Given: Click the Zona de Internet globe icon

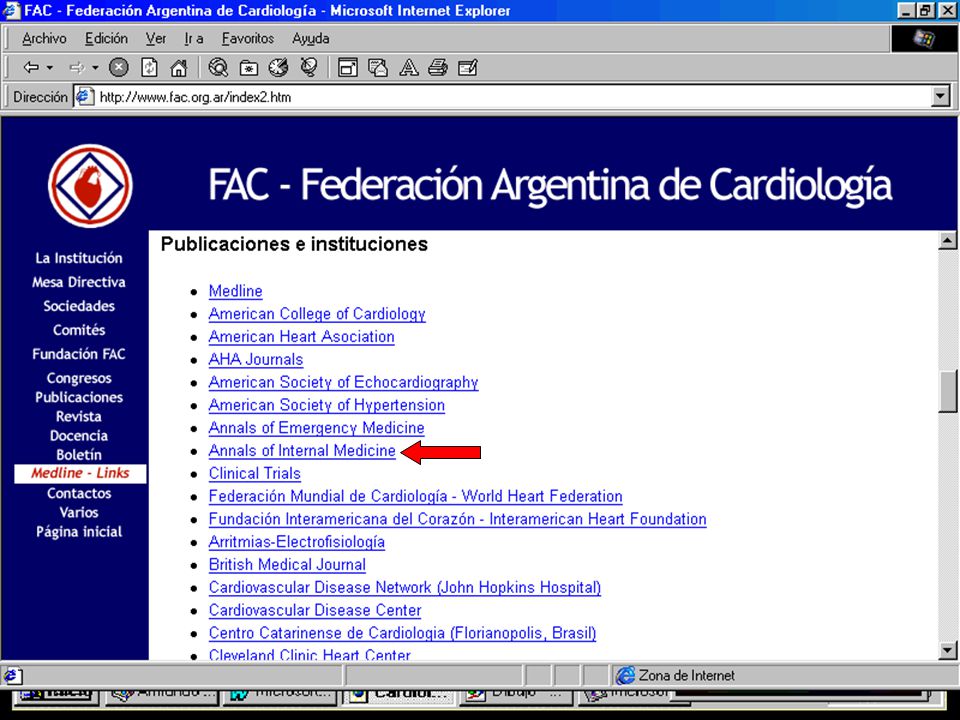Looking at the screenshot, I should 625,675.
